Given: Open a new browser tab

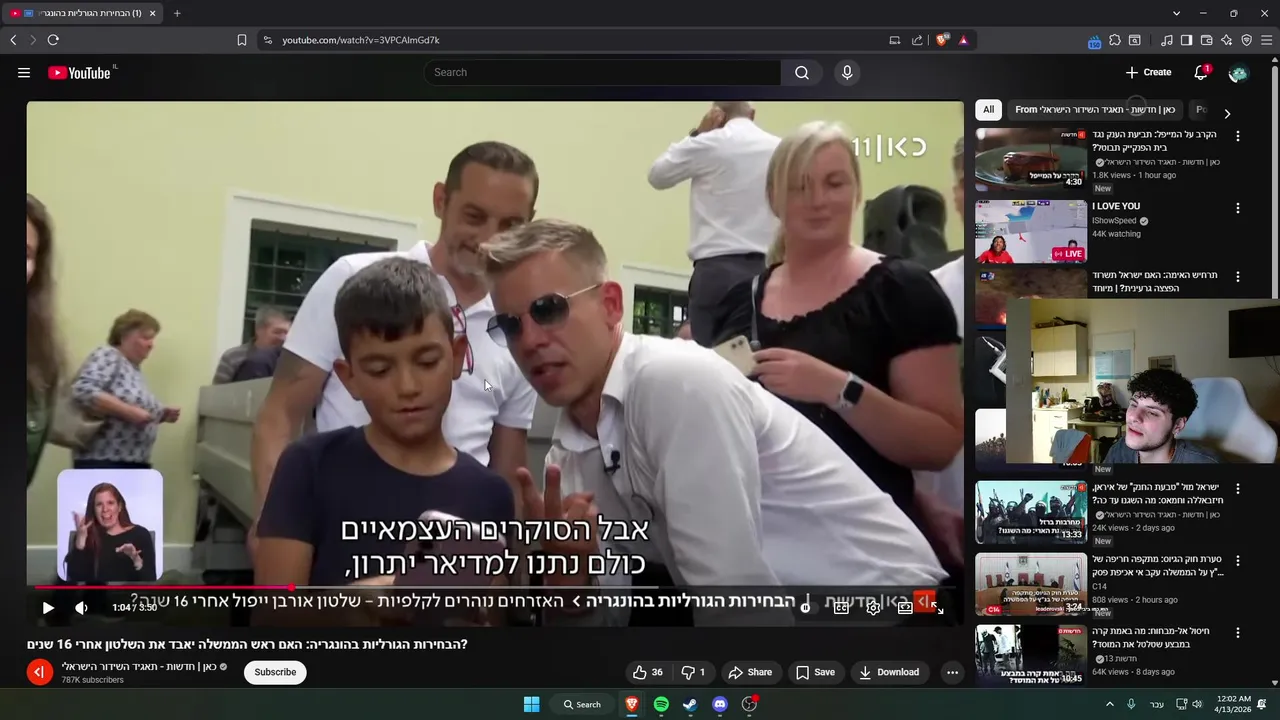Looking at the screenshot, I should [177, 13].
